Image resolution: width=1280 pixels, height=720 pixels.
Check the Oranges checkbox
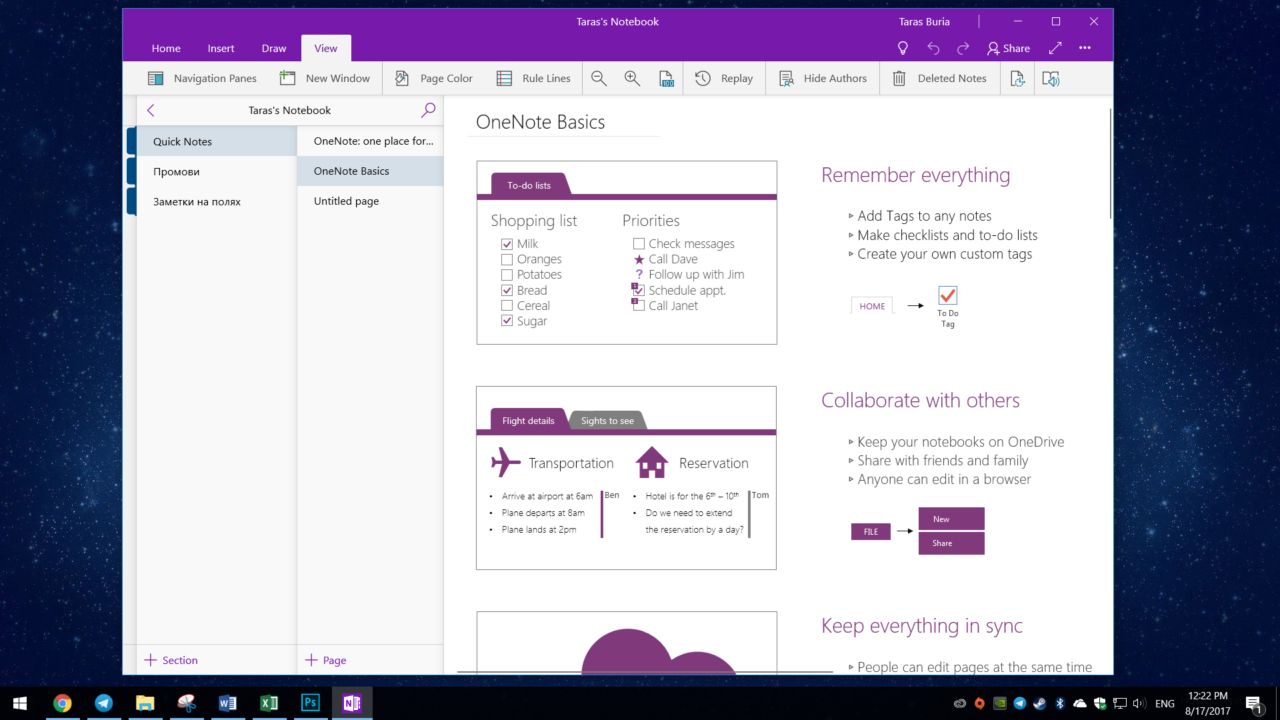pyautogui.click(x=507, y=259)
